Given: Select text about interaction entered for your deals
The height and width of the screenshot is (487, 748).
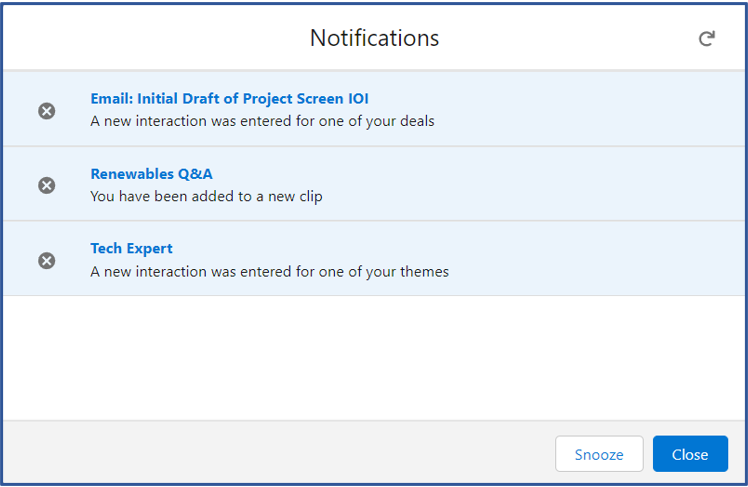Looking at the screenshot, I should pyautogui.click(x=262, y=121).
